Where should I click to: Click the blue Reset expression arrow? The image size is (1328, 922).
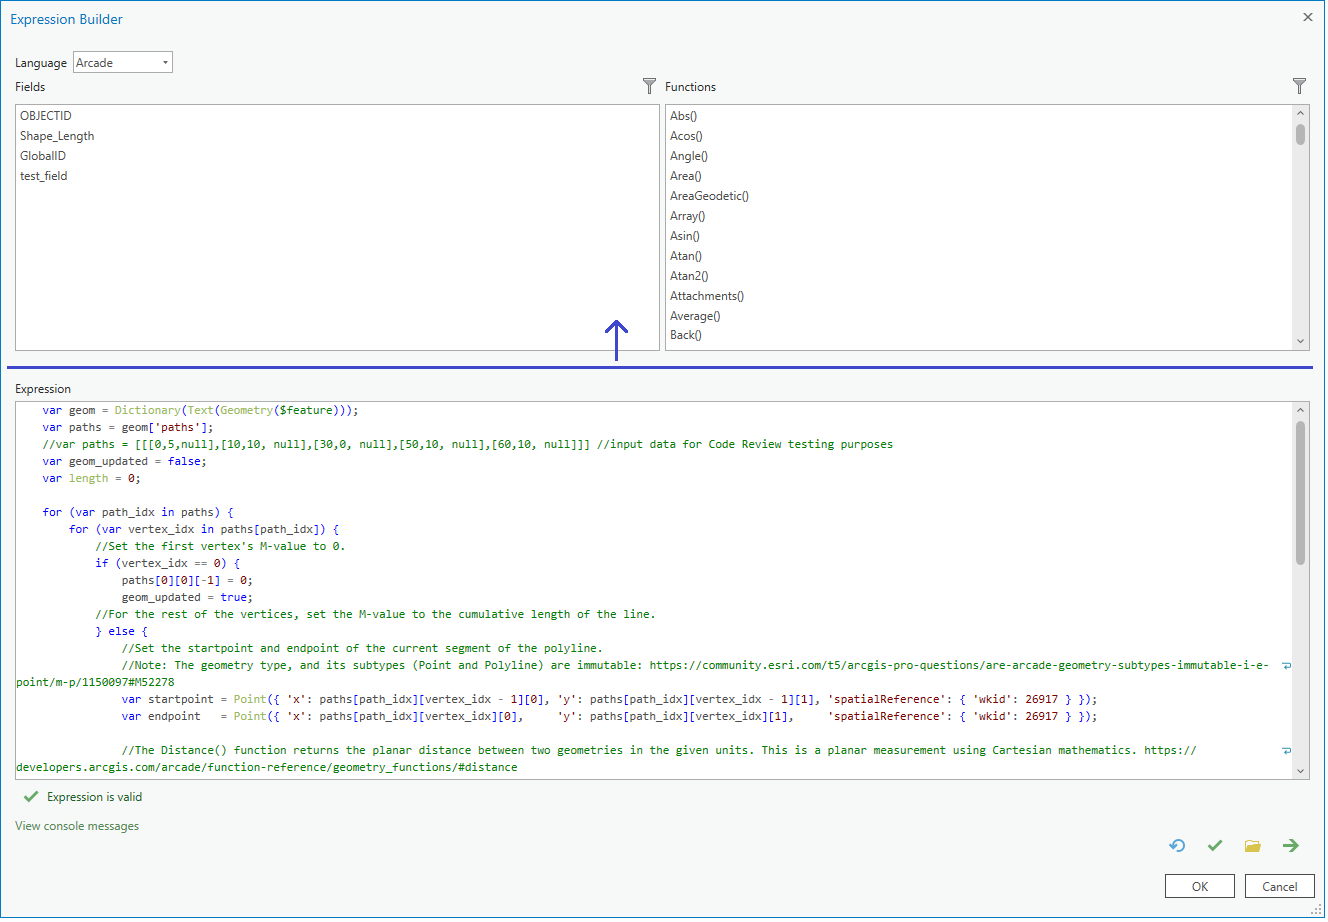click(1177, 846)
